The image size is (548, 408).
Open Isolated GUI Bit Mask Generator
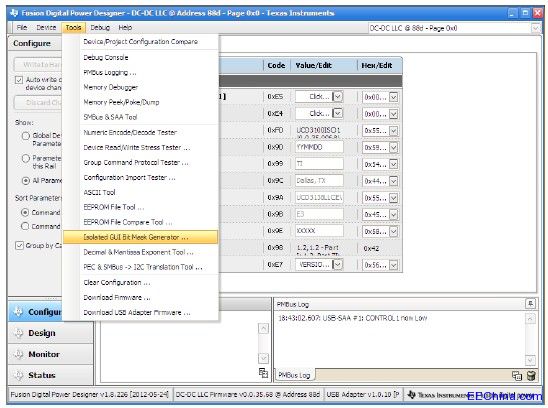coord(140,237)
